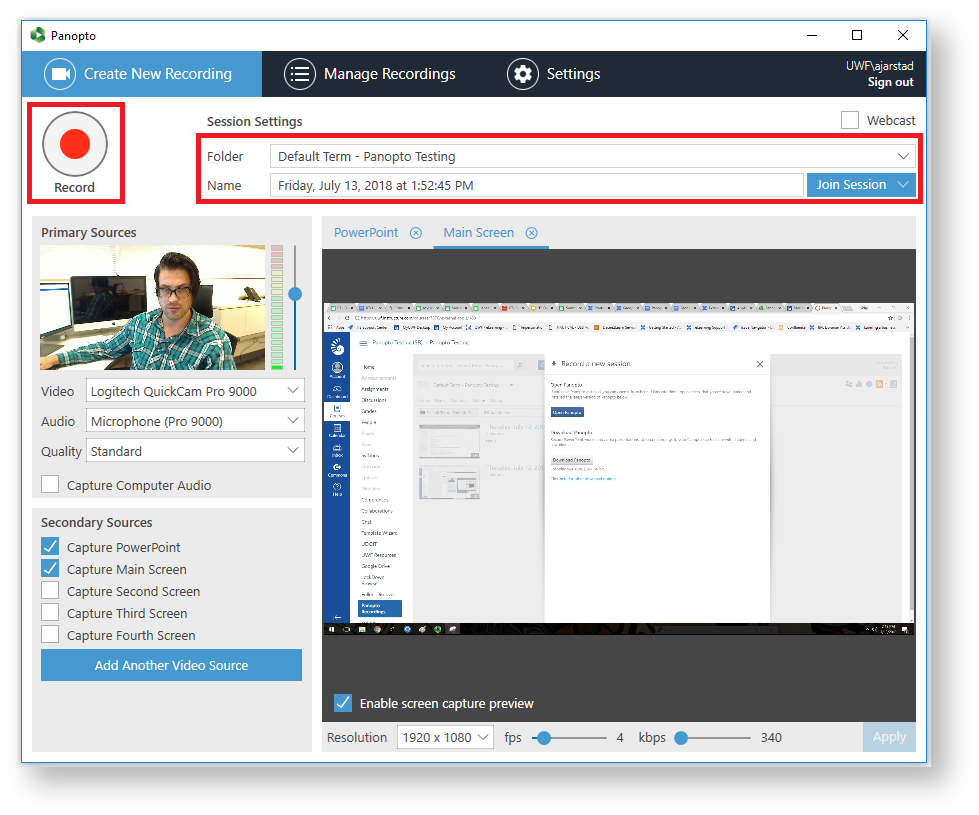Image resolution: width=979 pixels, height=815 pixels.
Task: Check Capture Fourth Screen
Action: coord(50,635)
